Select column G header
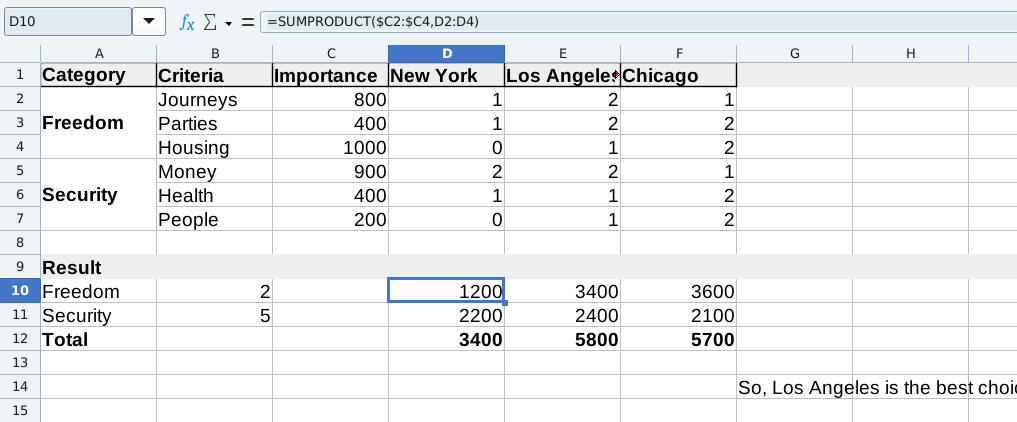 795,54
